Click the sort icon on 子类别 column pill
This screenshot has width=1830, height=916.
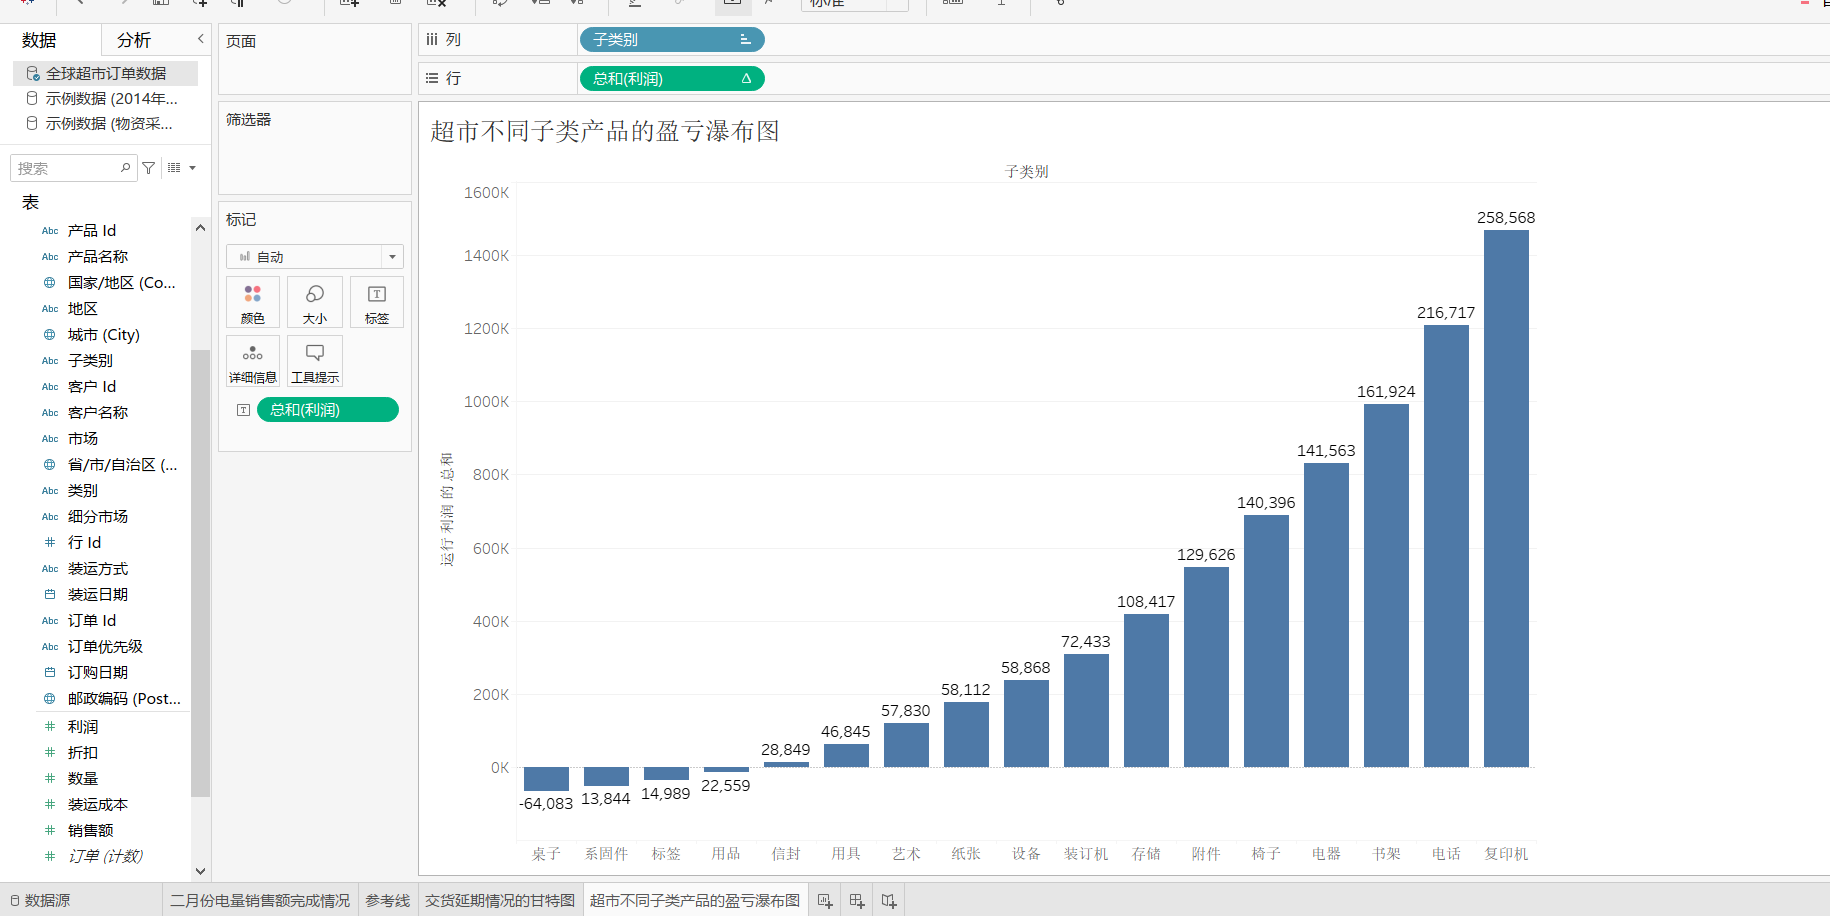745,40
